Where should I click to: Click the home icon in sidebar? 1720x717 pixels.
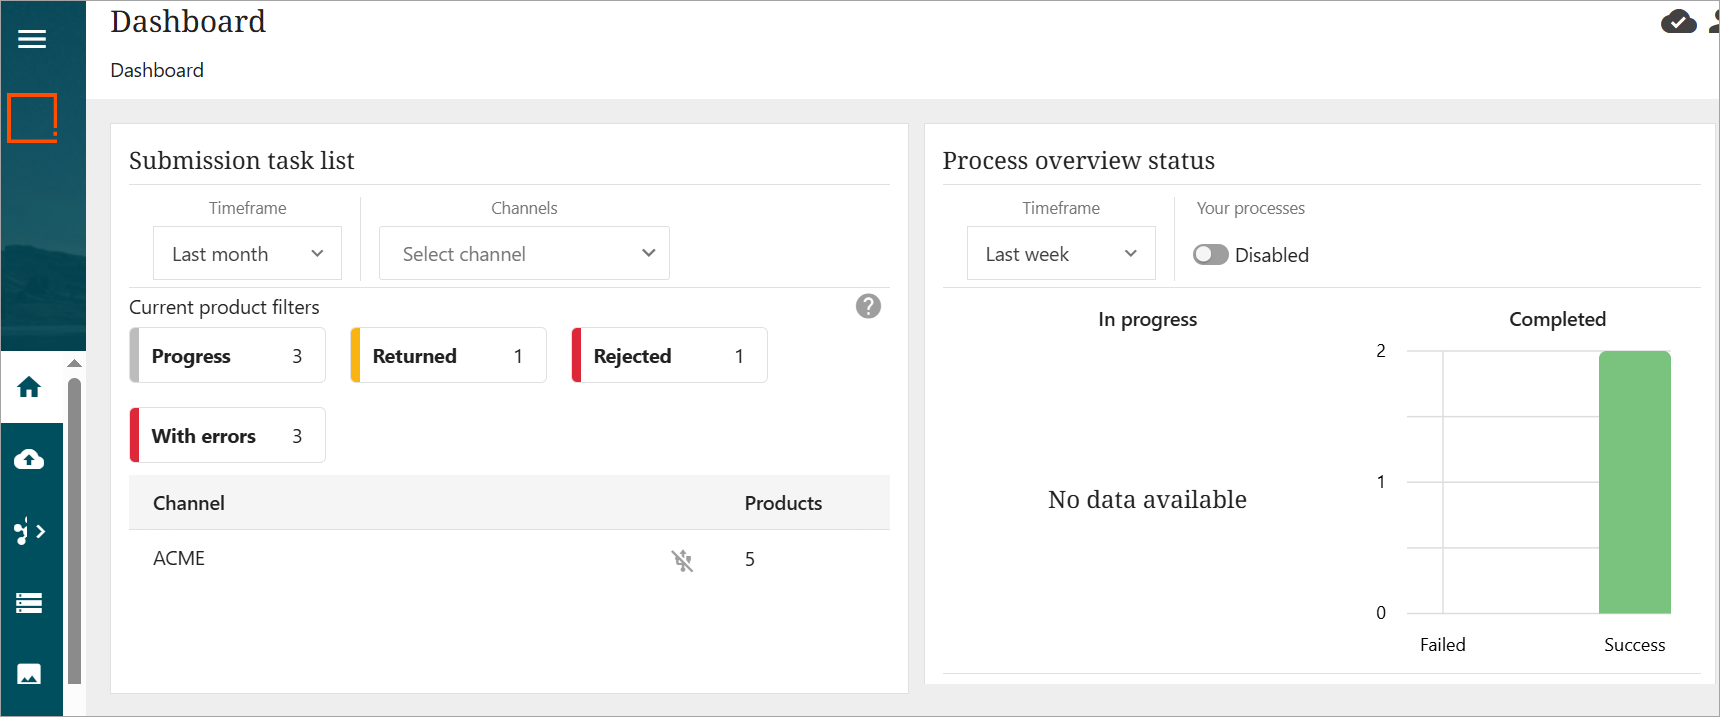click(x=29, y=387)
